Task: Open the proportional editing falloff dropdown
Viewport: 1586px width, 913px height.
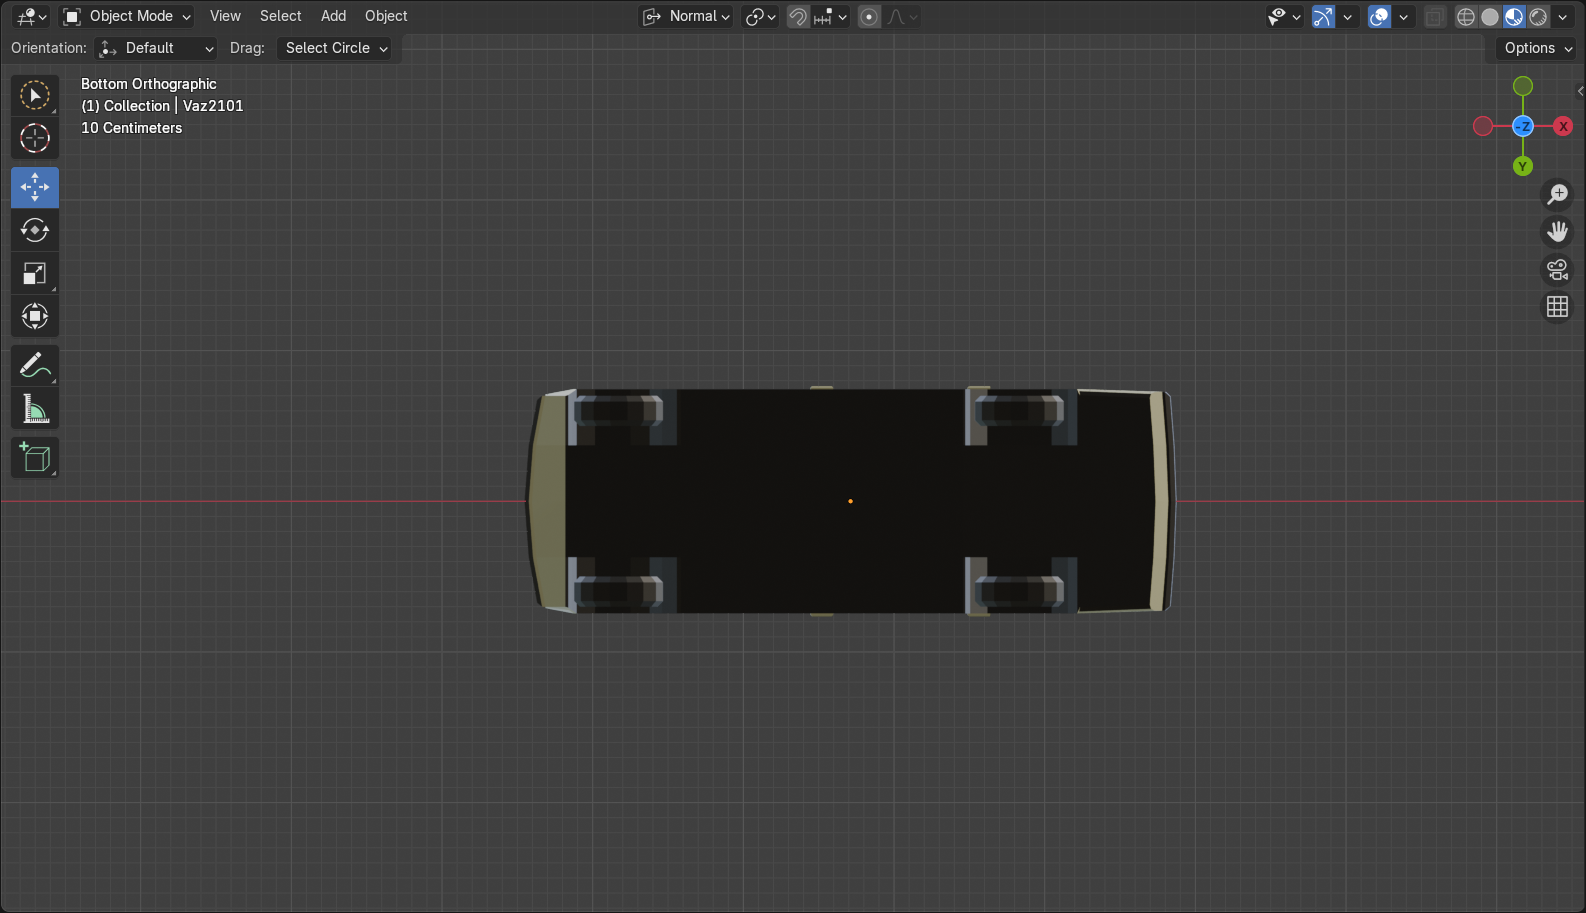Action: [x=902, y=16]
